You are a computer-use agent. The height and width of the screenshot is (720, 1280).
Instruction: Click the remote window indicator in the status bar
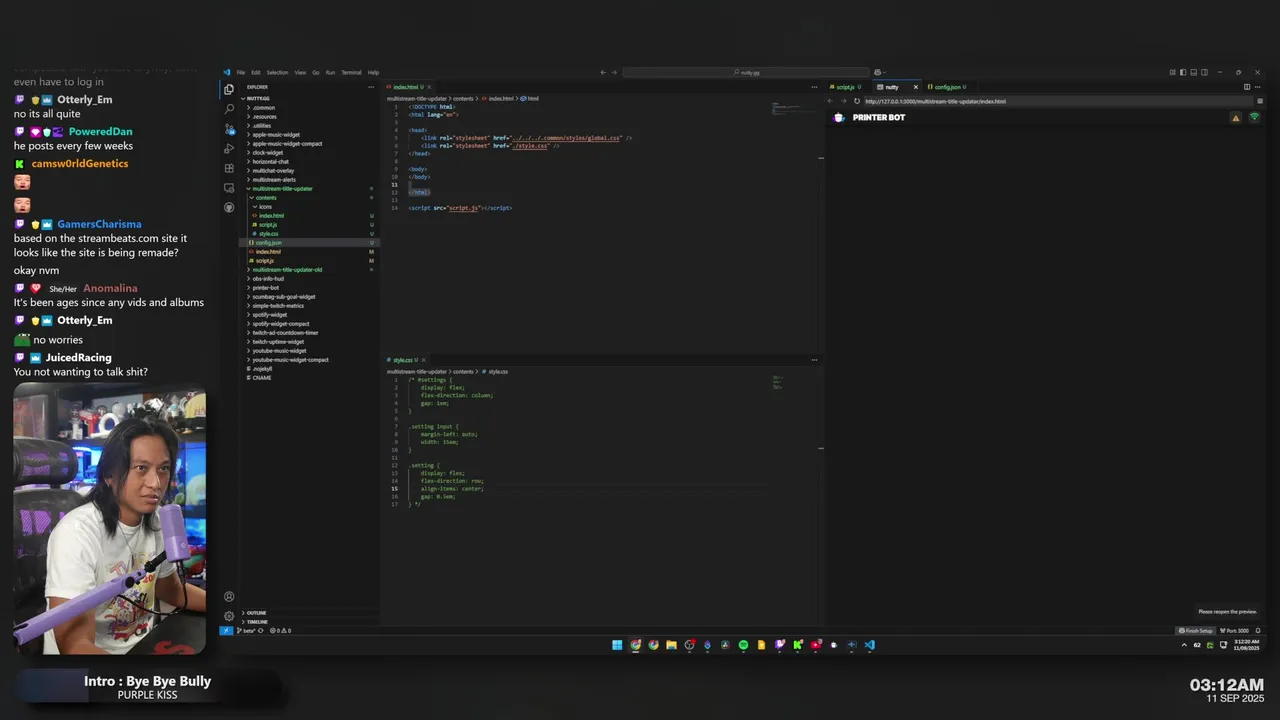(x=226, y=631)
